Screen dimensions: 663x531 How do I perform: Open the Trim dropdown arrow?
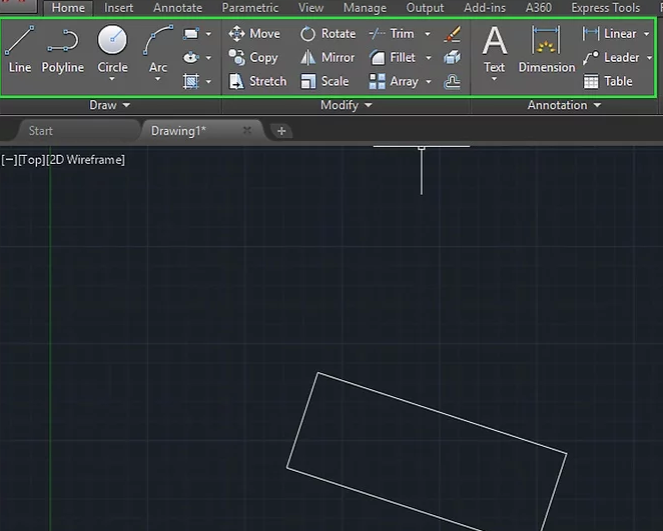(x=428, y=34)
